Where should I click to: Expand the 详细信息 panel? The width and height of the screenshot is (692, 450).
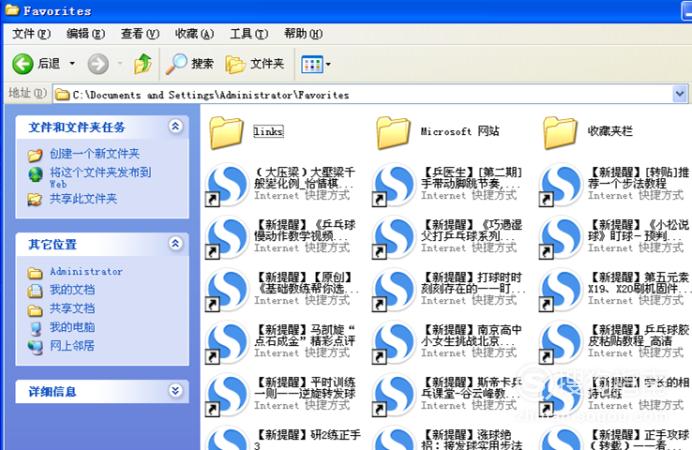(x=175, y=391)
